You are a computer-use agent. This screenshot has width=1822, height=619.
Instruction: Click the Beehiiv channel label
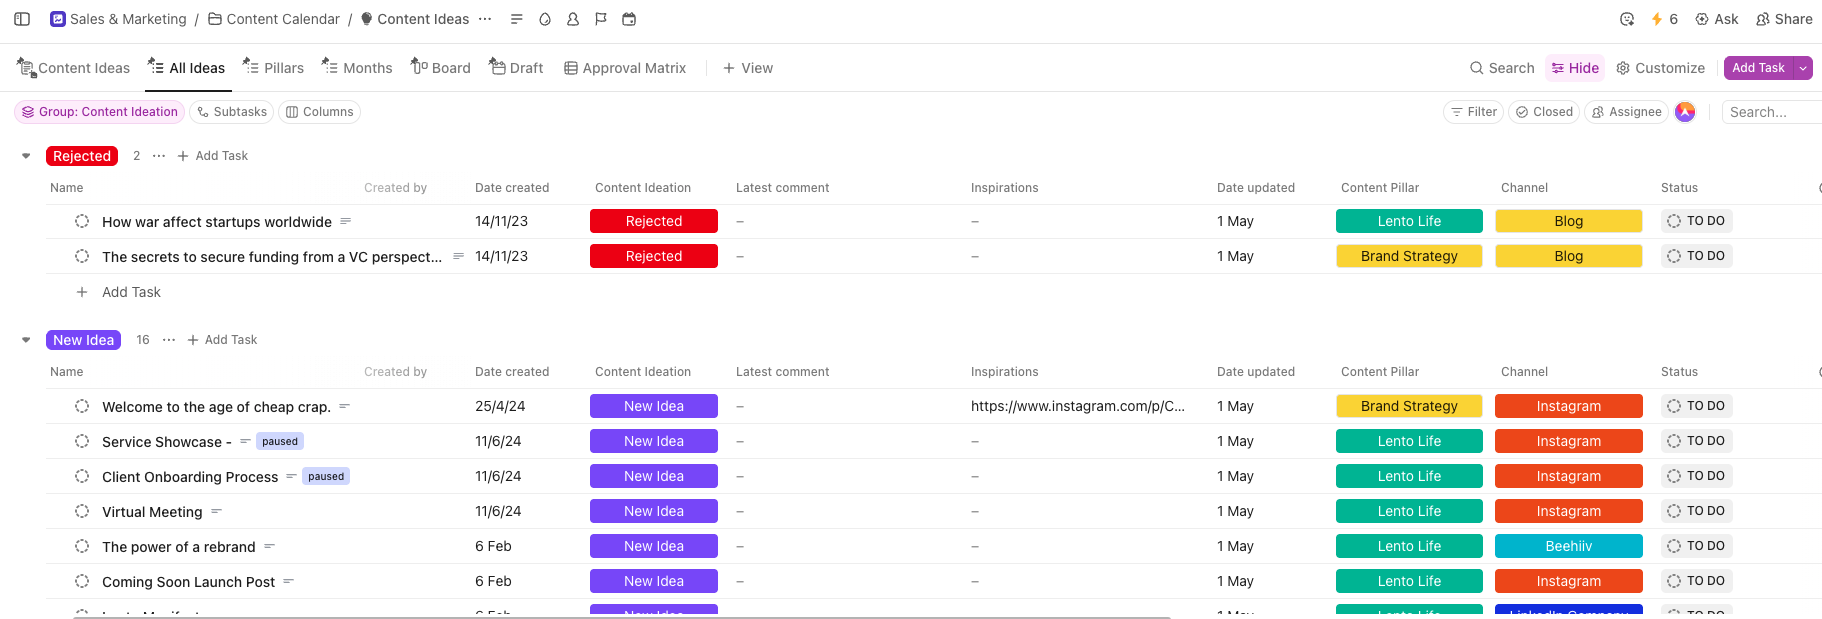1568,546
